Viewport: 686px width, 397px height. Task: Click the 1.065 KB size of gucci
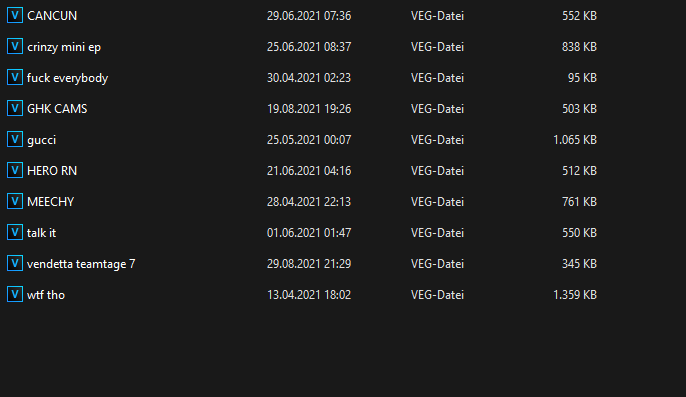[575, 140]
